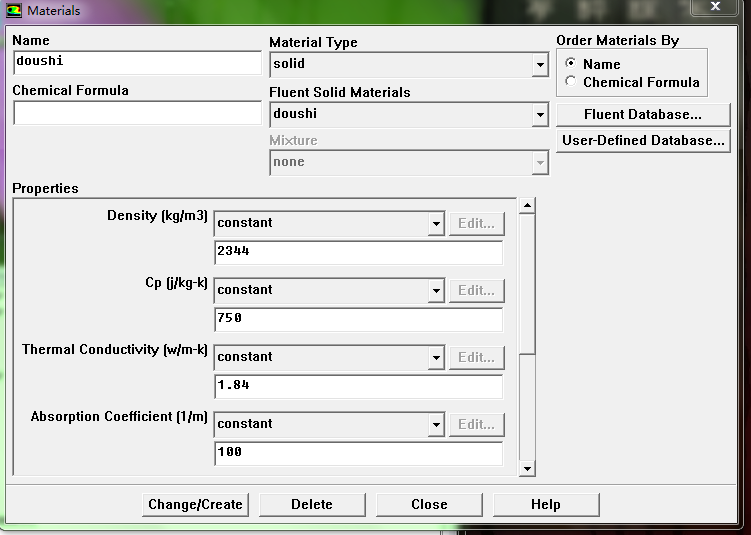Expand the Fluent Solid Materials dropdown
The width and height of the screenshot is (751, 535).
pyautogui.click(x=540, y=115)
